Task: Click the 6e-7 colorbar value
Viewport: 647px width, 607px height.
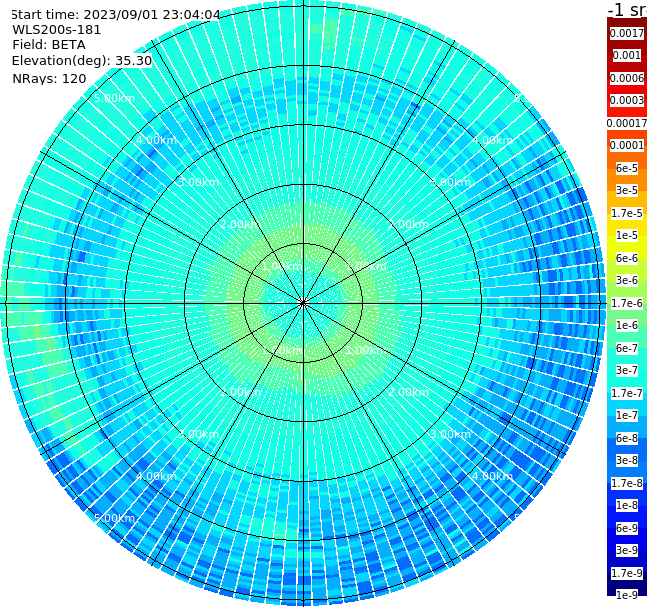Action: (627, 348)
